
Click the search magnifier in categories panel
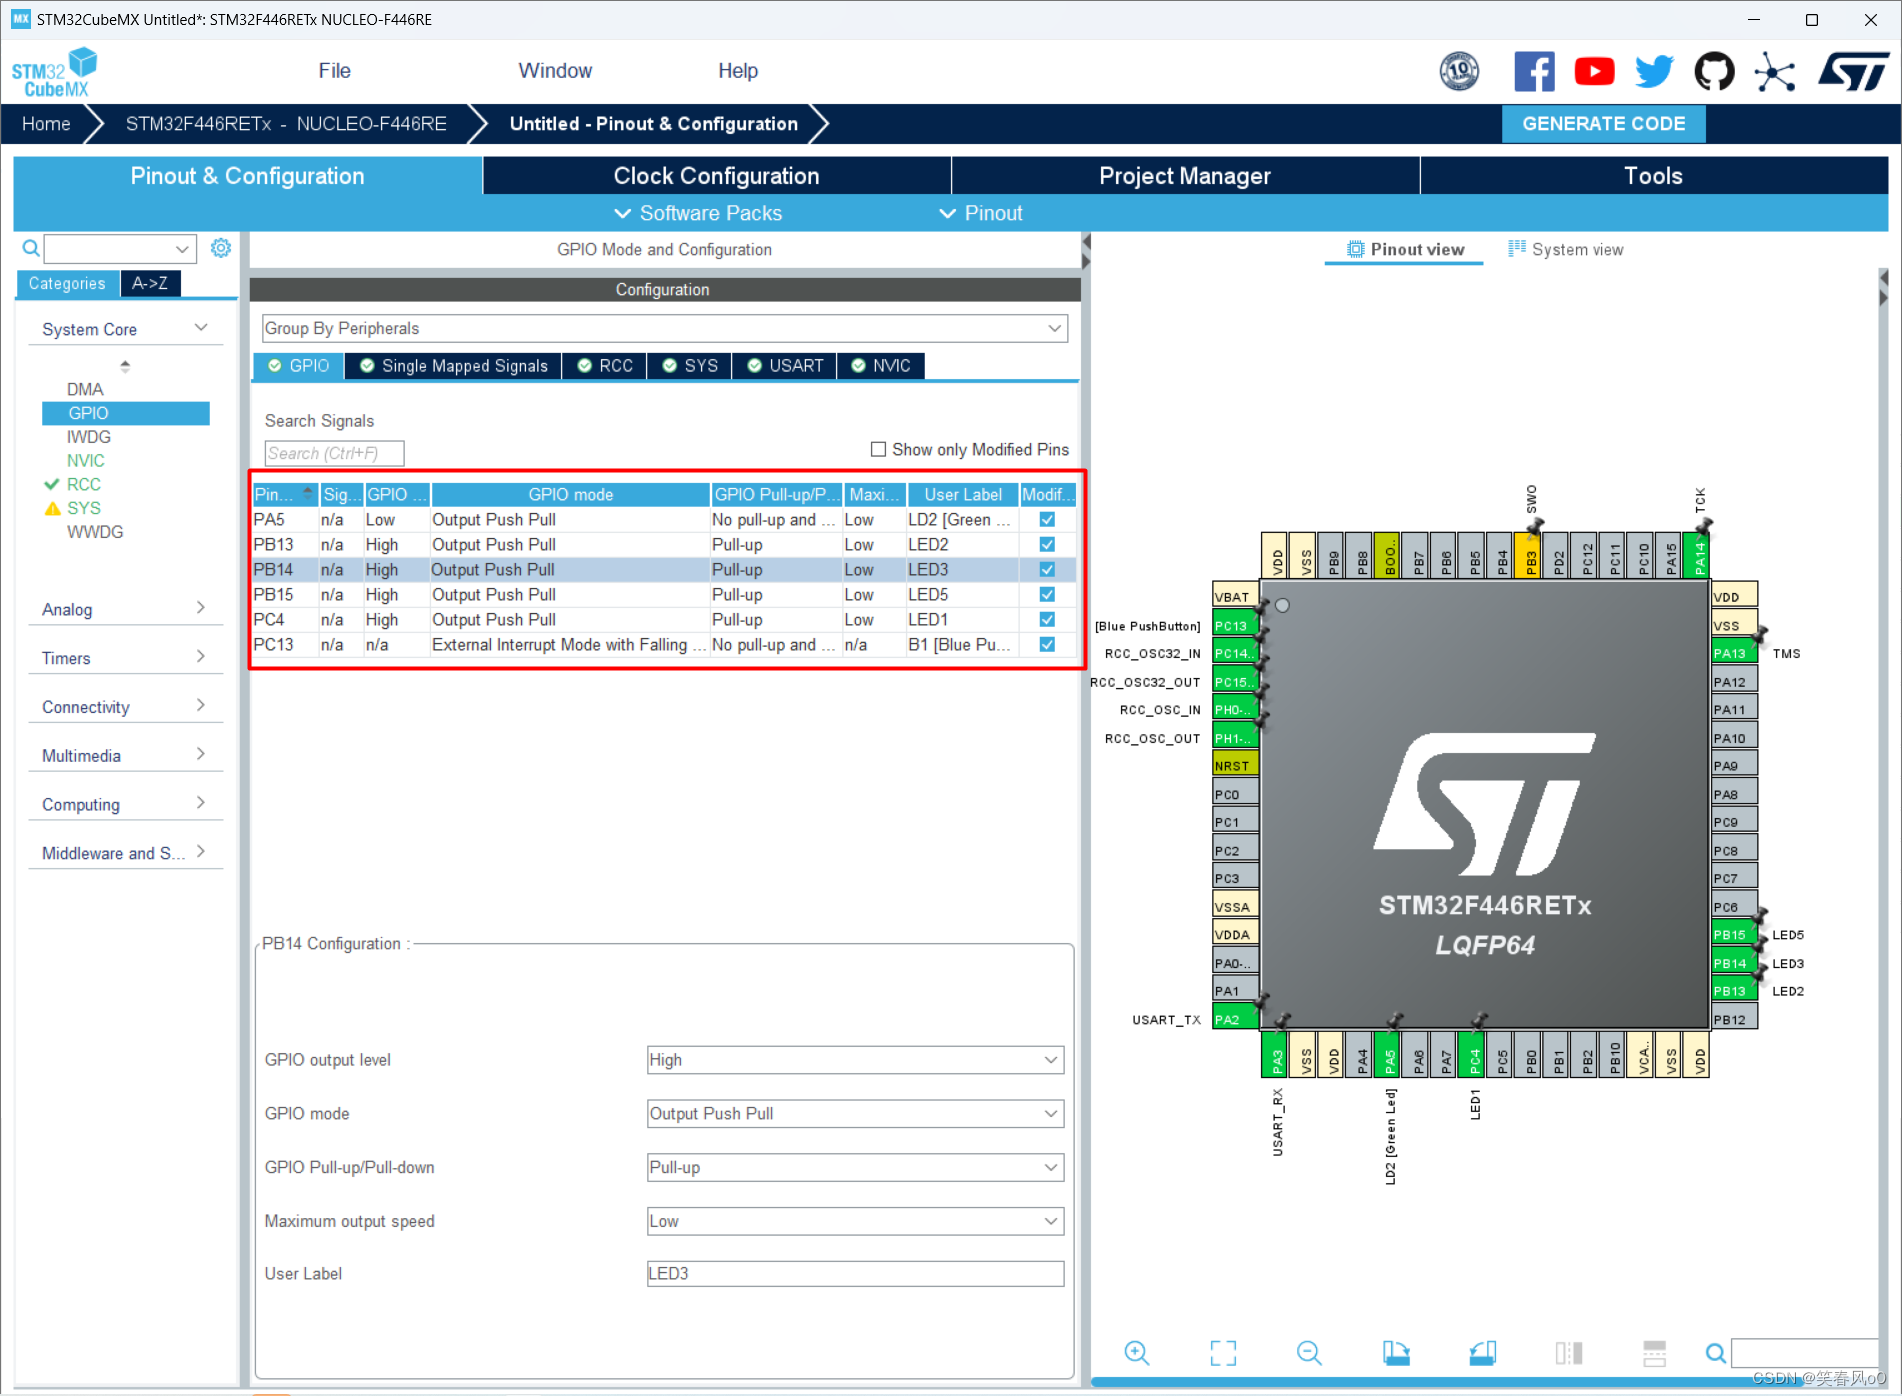pos(31,248)
